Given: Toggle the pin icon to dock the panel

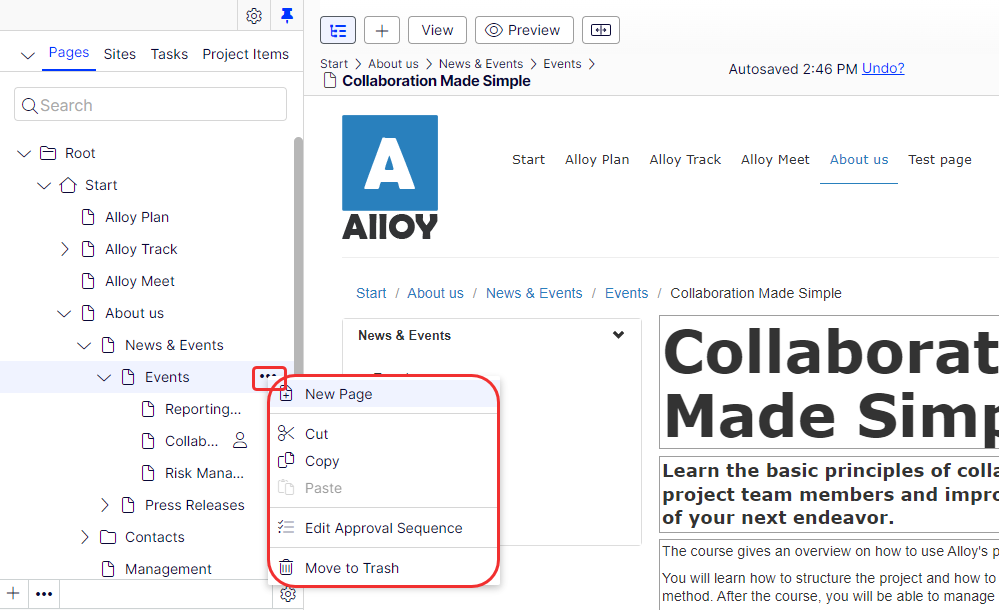Looking at the screenshot, I should point(287,16).
